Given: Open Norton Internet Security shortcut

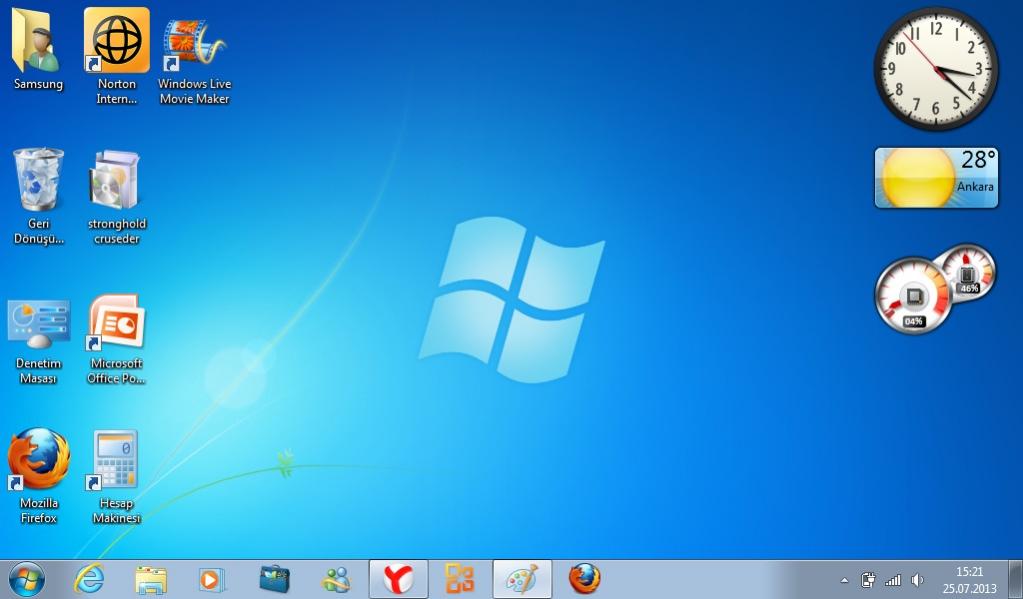Looking at the screenshot, I should 116,45.
